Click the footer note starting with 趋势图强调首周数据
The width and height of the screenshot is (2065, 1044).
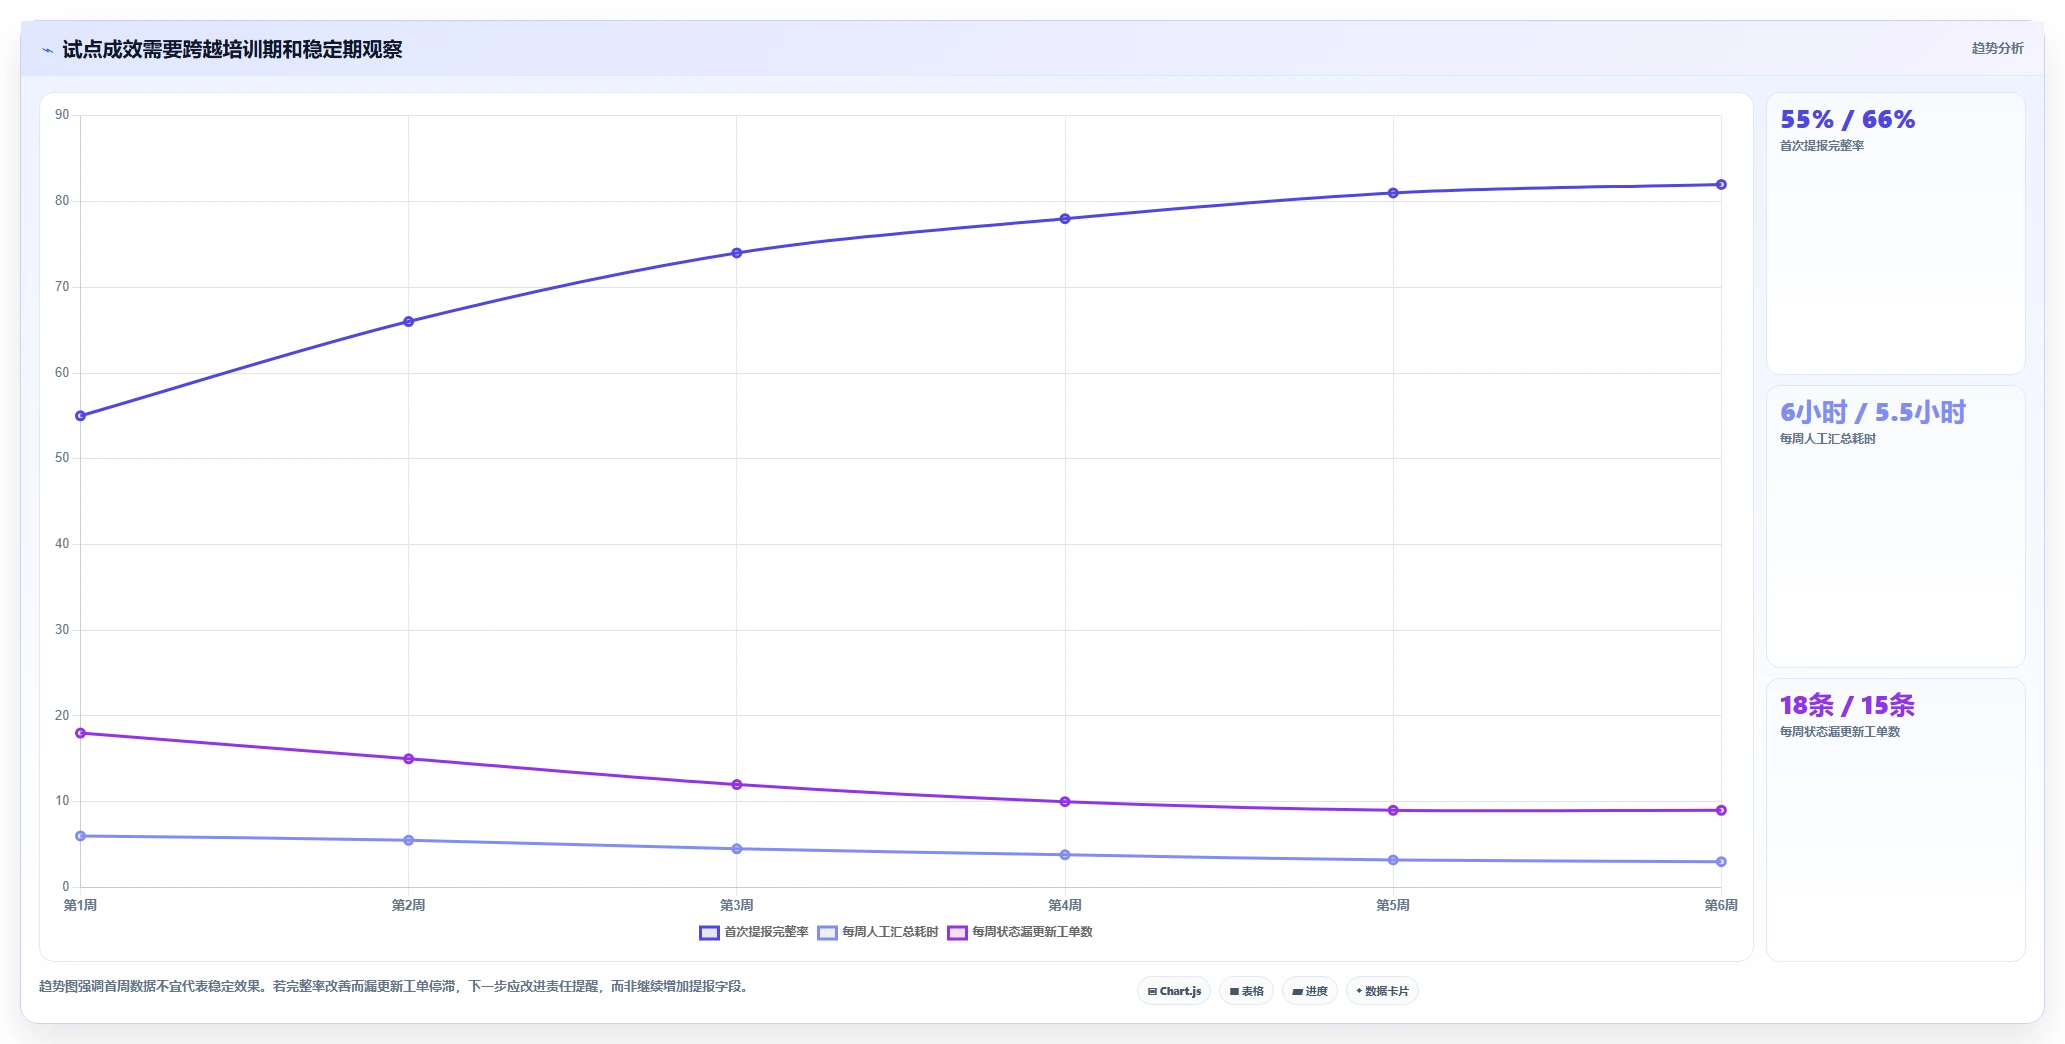point(394,987)
